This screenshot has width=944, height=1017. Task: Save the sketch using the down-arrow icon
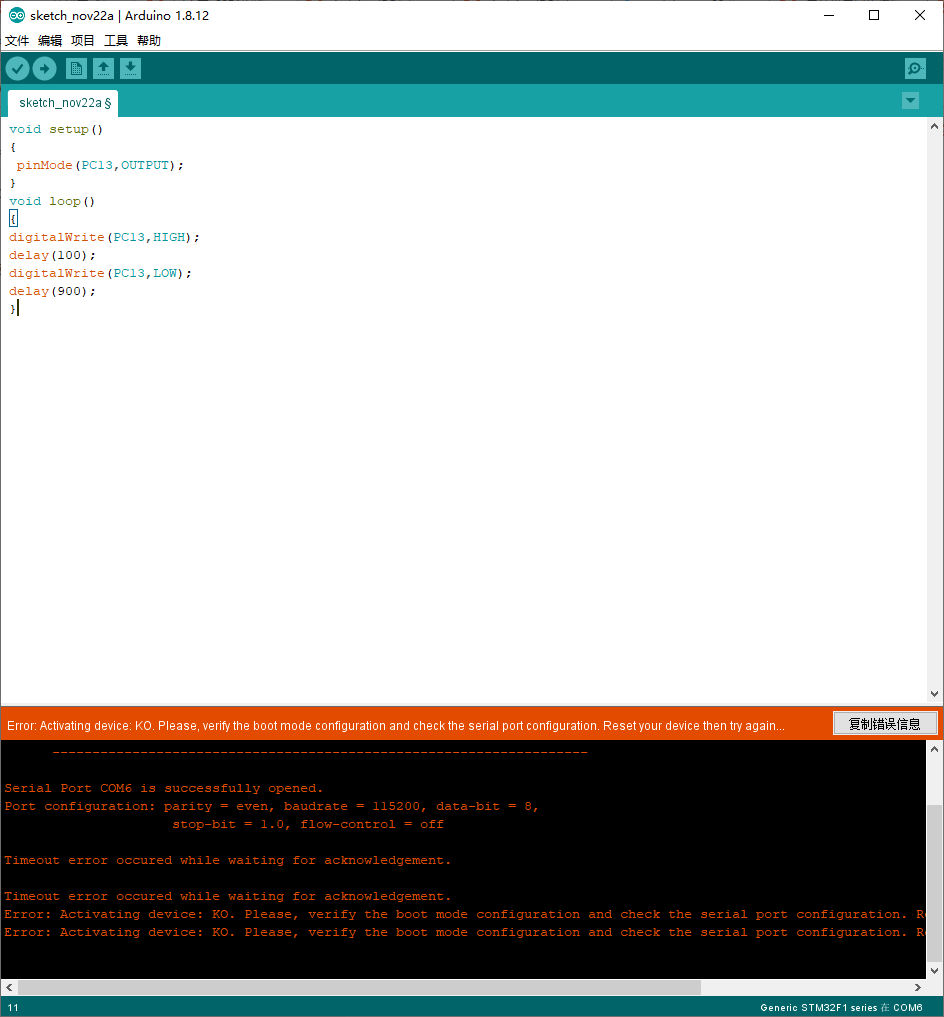click(130, 68)
